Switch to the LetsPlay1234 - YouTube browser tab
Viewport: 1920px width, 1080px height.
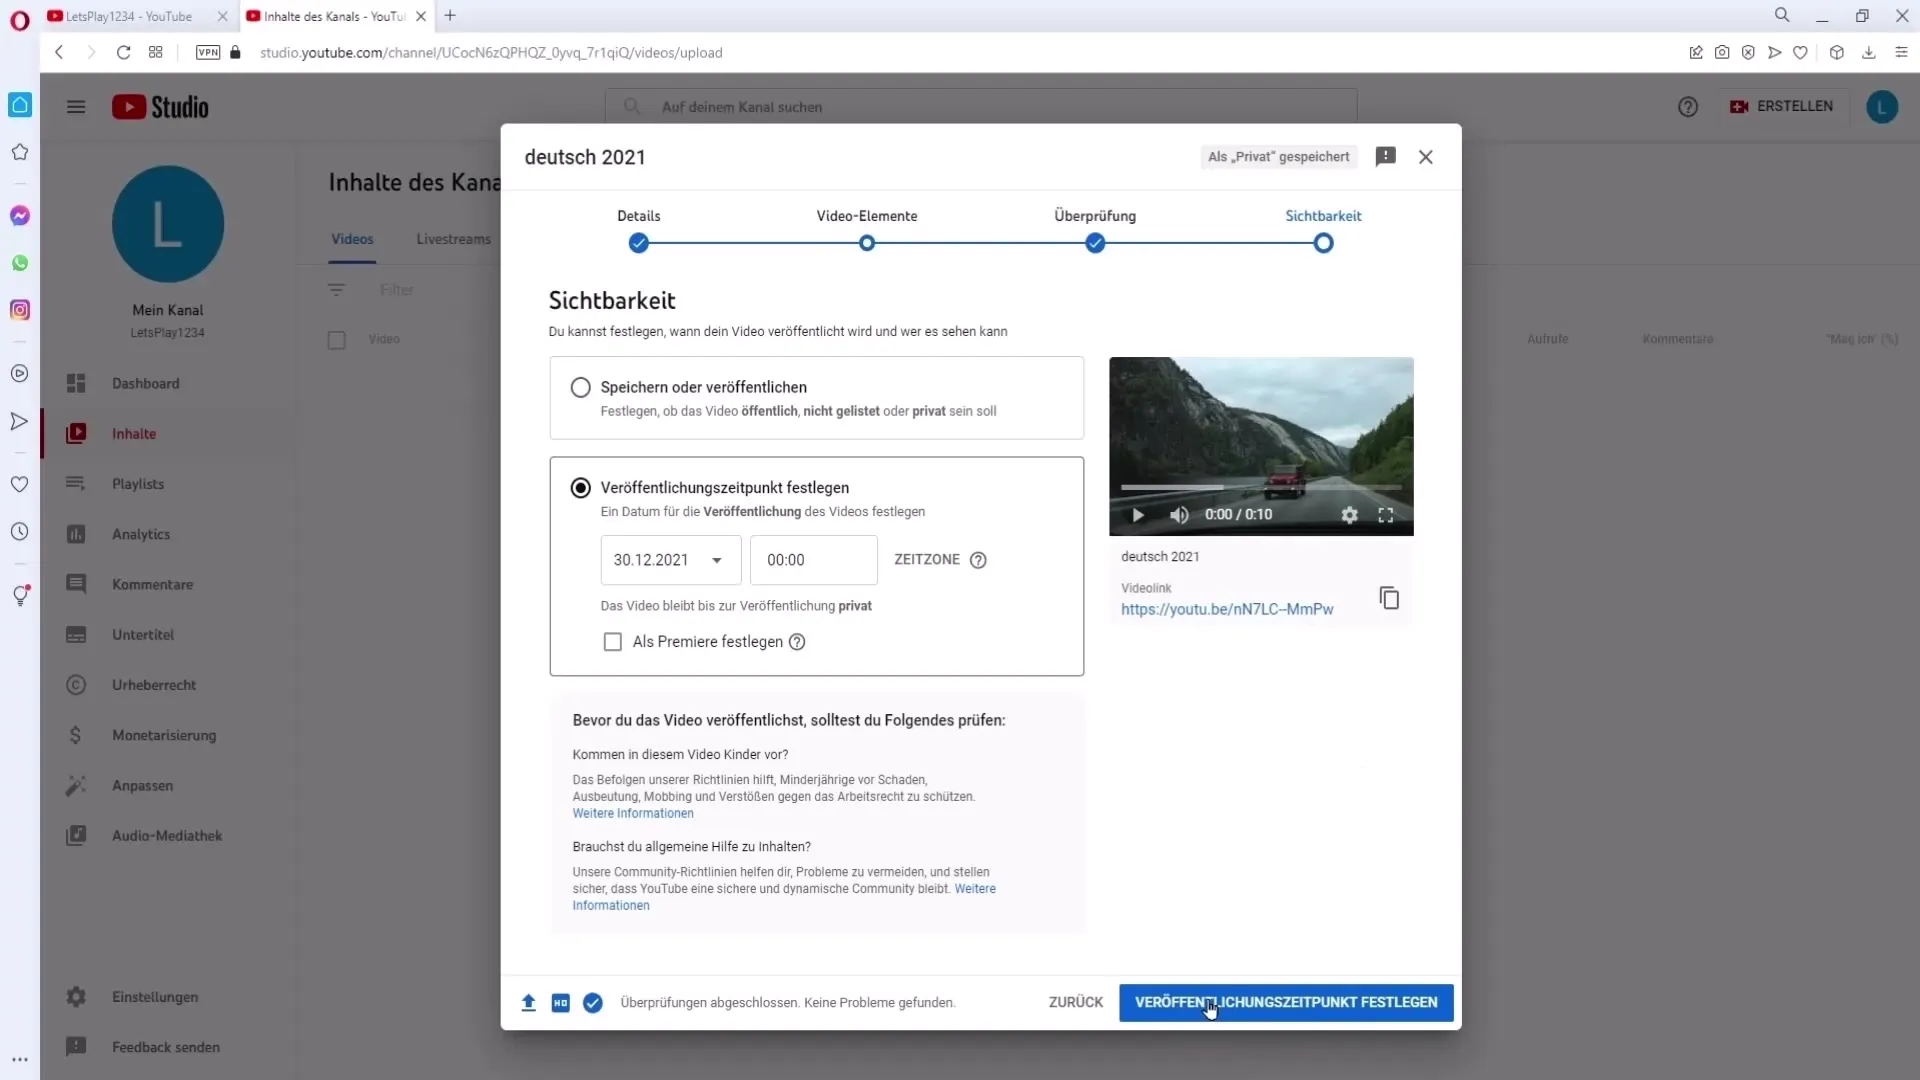pyautogui.click(x=128, y=16)
